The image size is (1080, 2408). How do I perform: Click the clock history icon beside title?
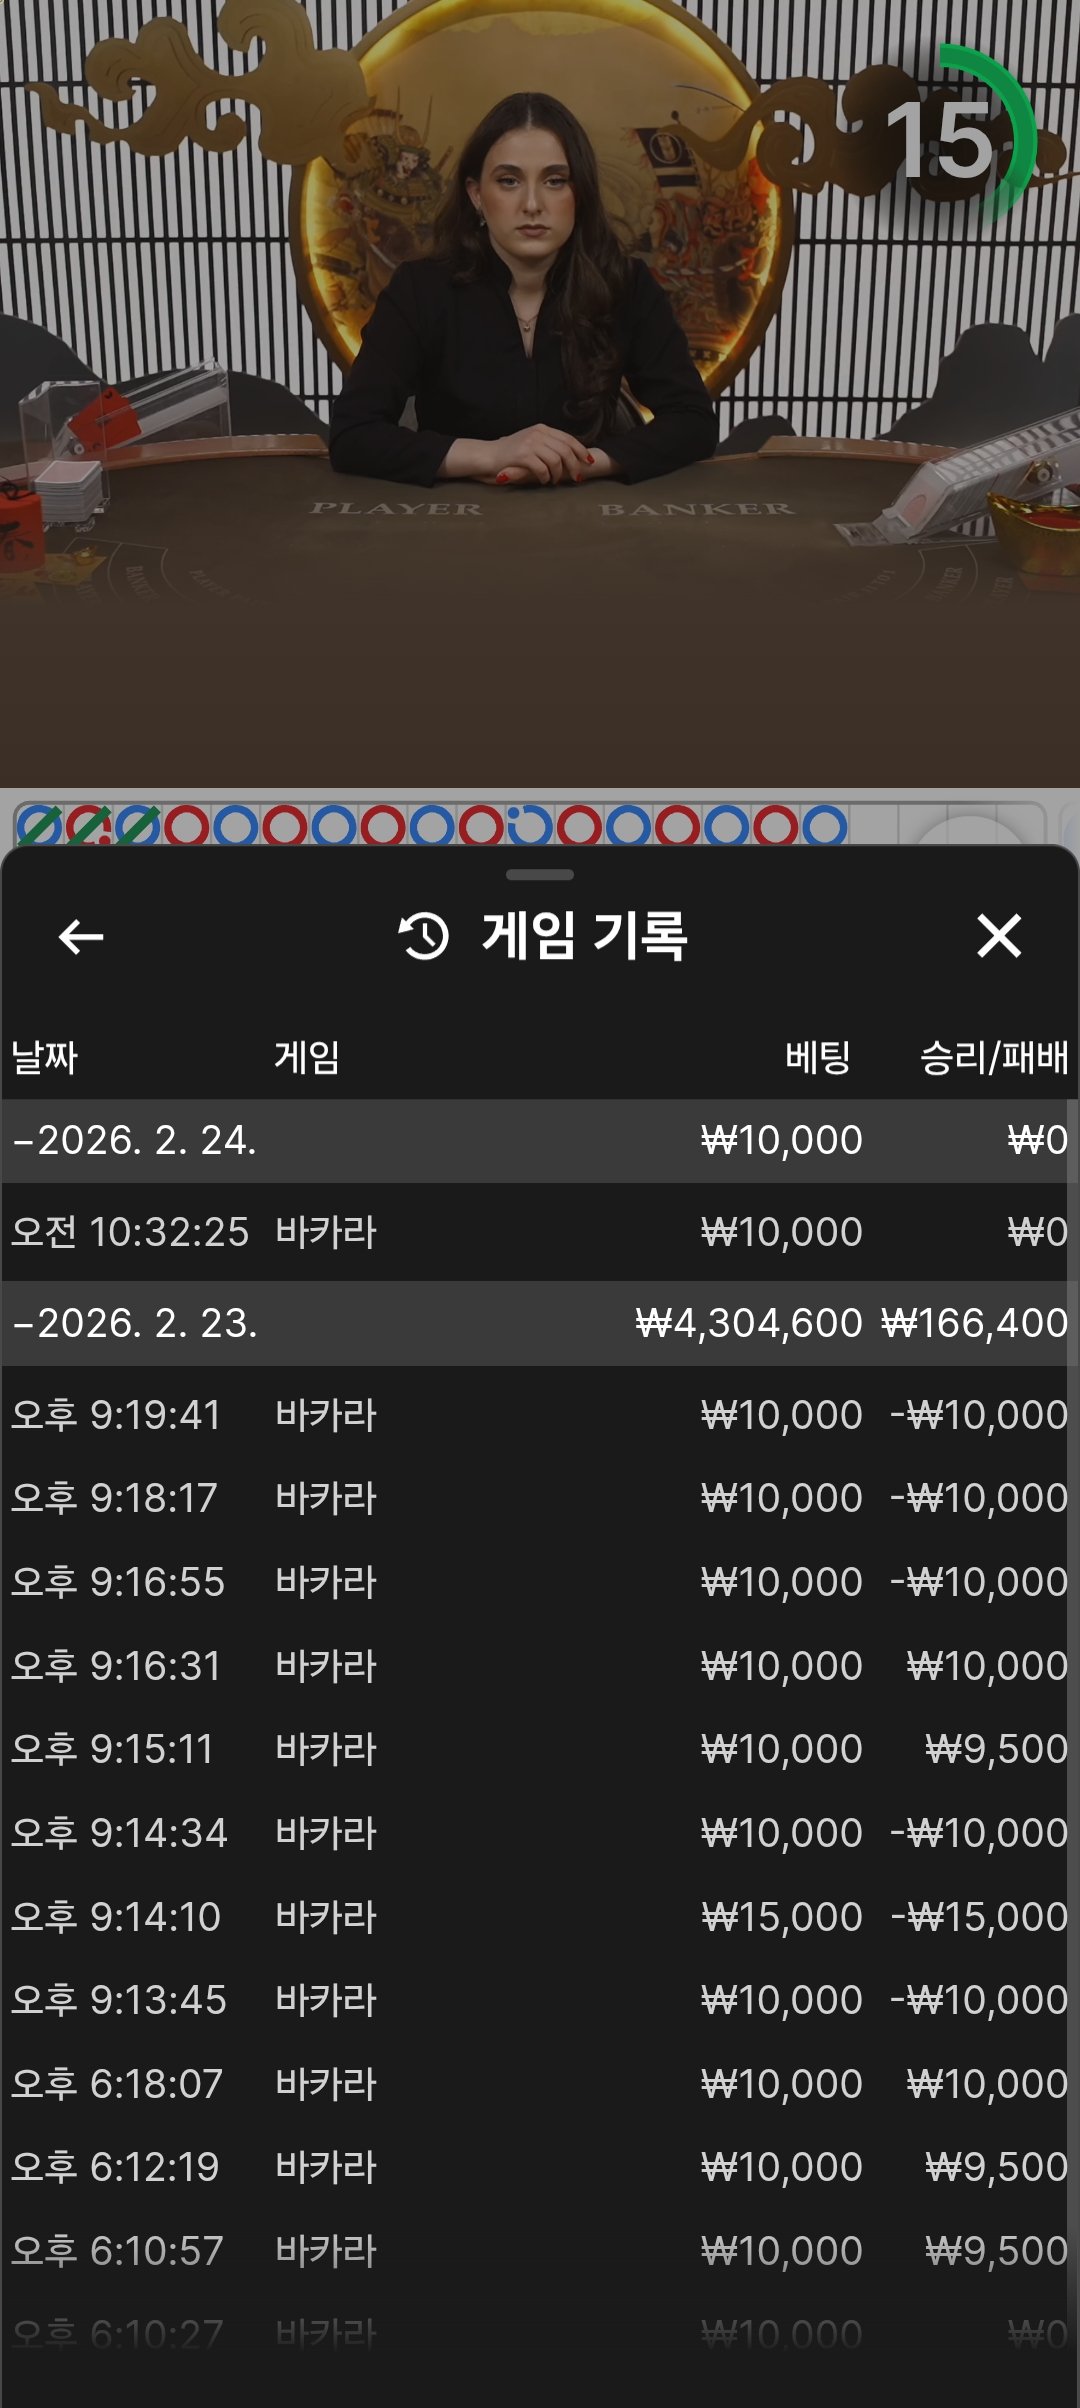tap(424, 937)
